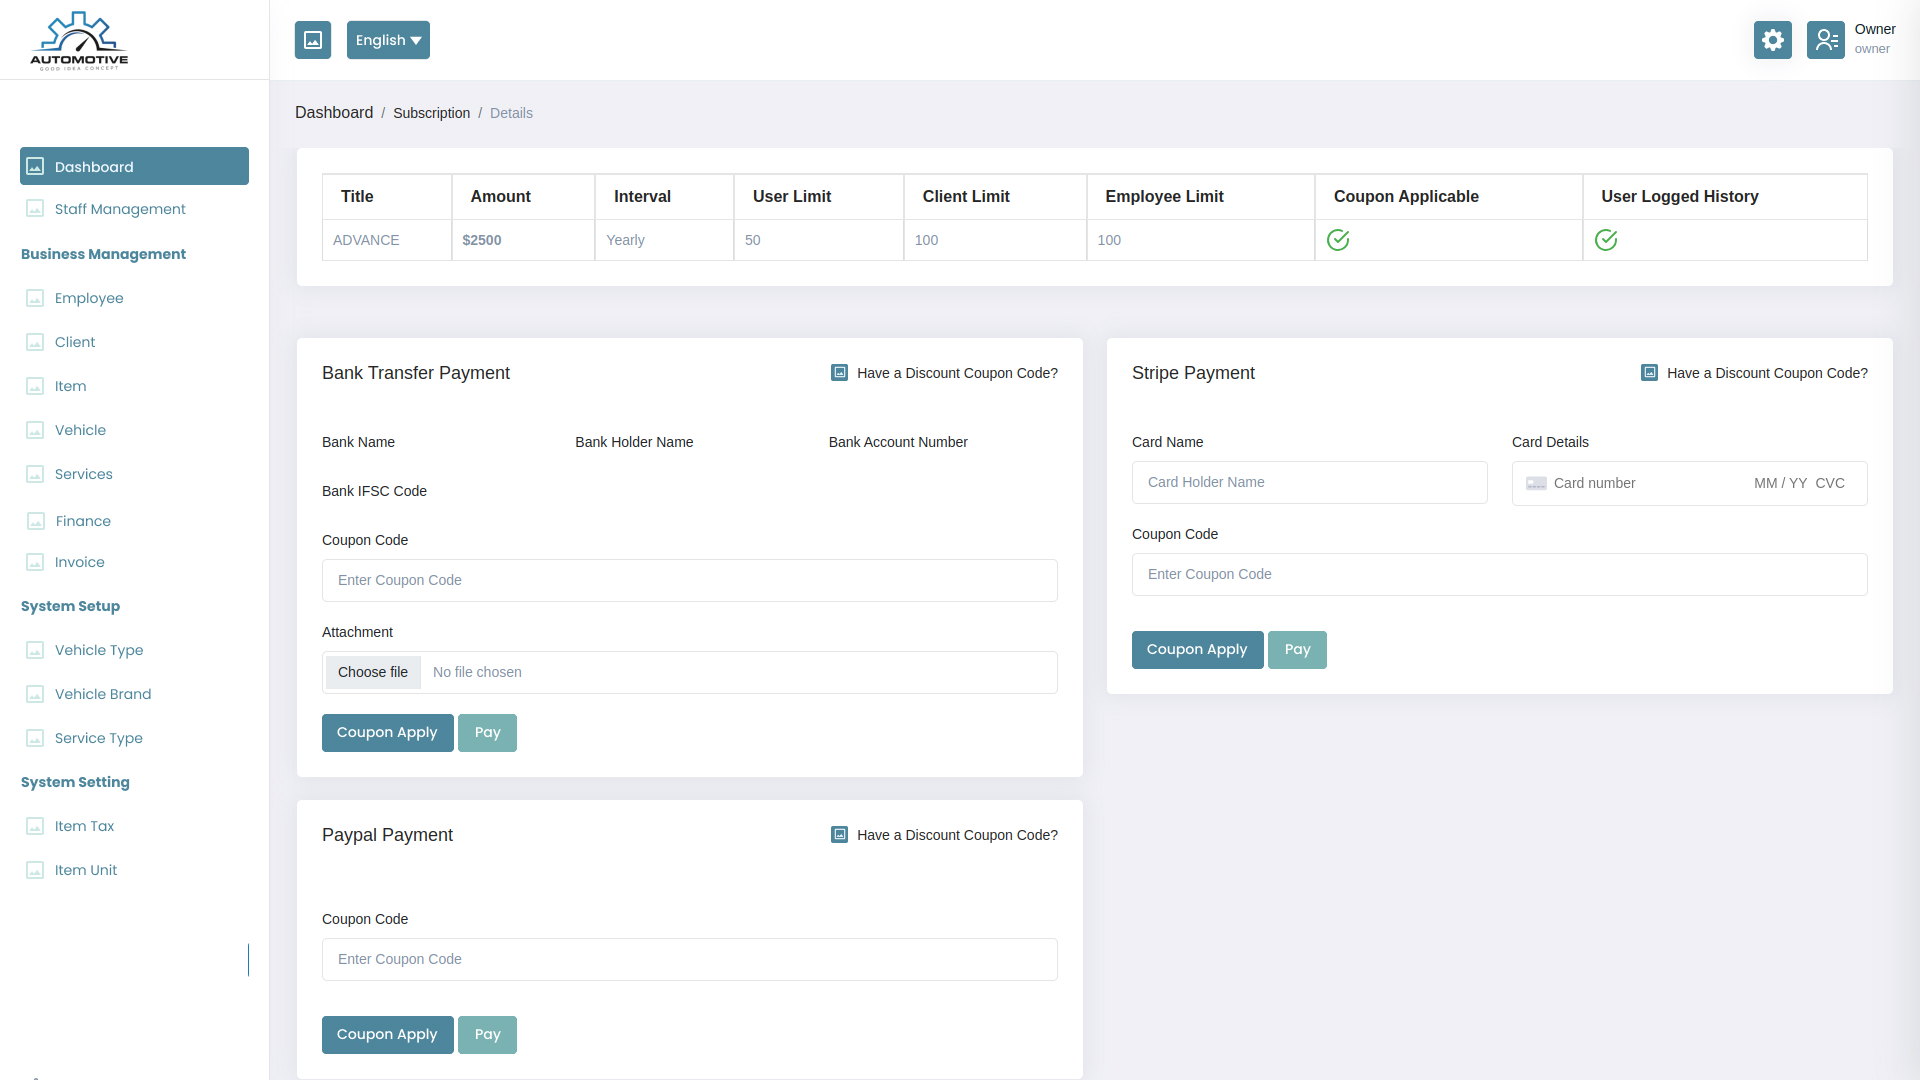Image resolution: width=1920 pixels, height=1080 pixels.
Task: Click the Vehicle Type sidebar icon
Action: [x=35, y=650]
